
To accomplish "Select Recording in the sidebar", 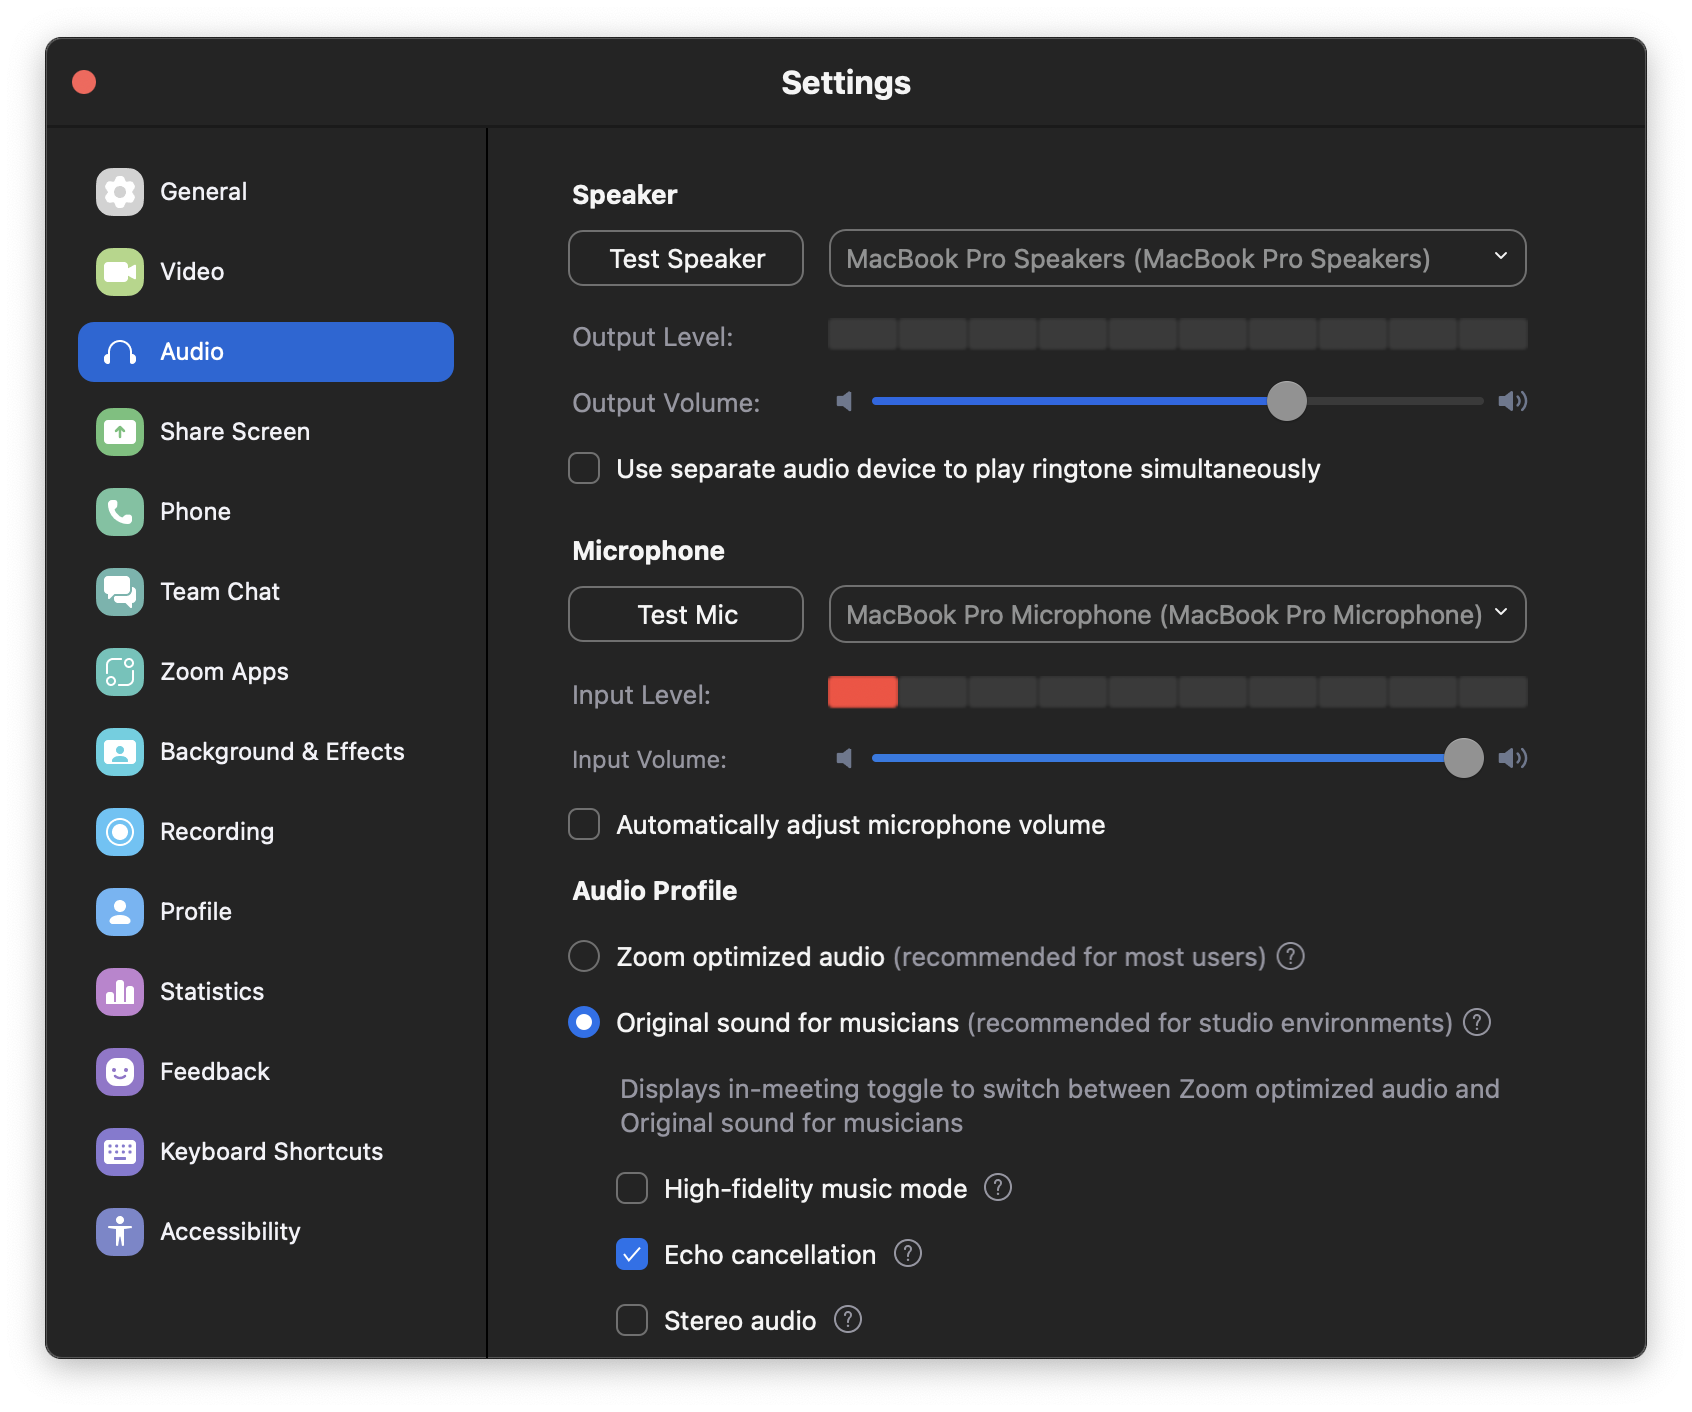I will (266, 832).
